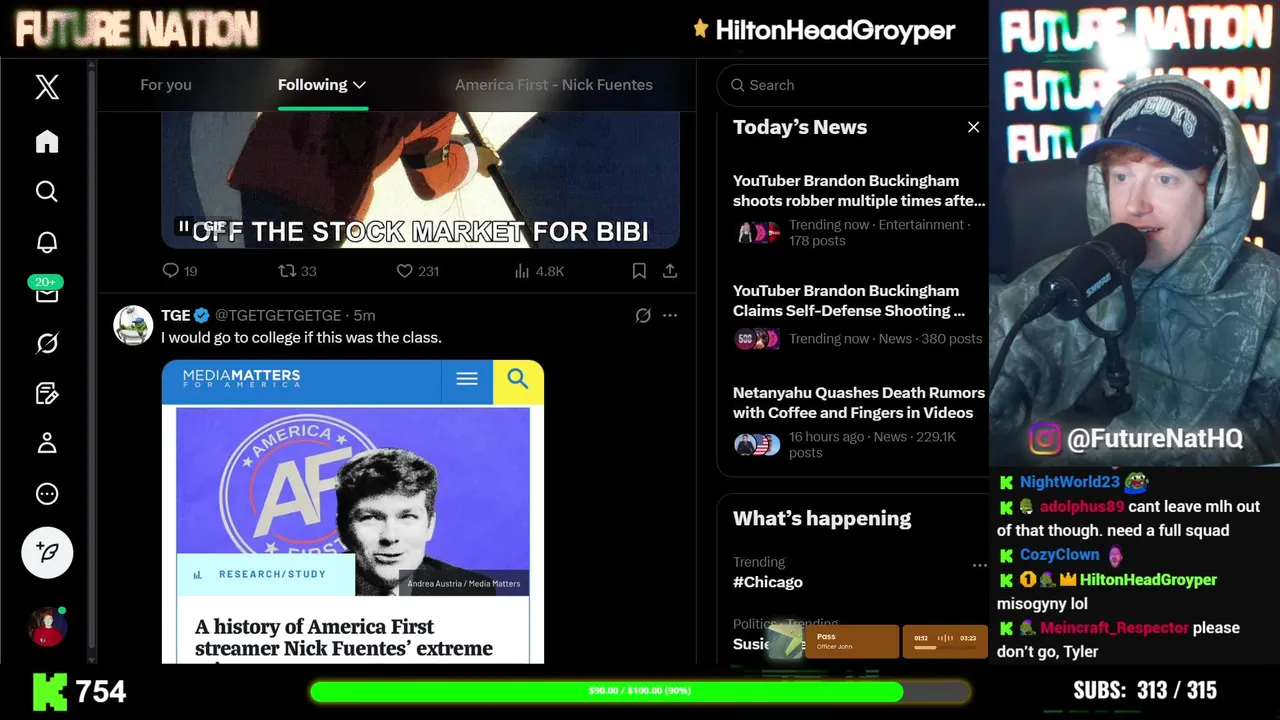Image resolution: width=1280 pixels, height=720 pixels.
Task: Click the webcam feed of streamer
Action: click(1134, 232)
